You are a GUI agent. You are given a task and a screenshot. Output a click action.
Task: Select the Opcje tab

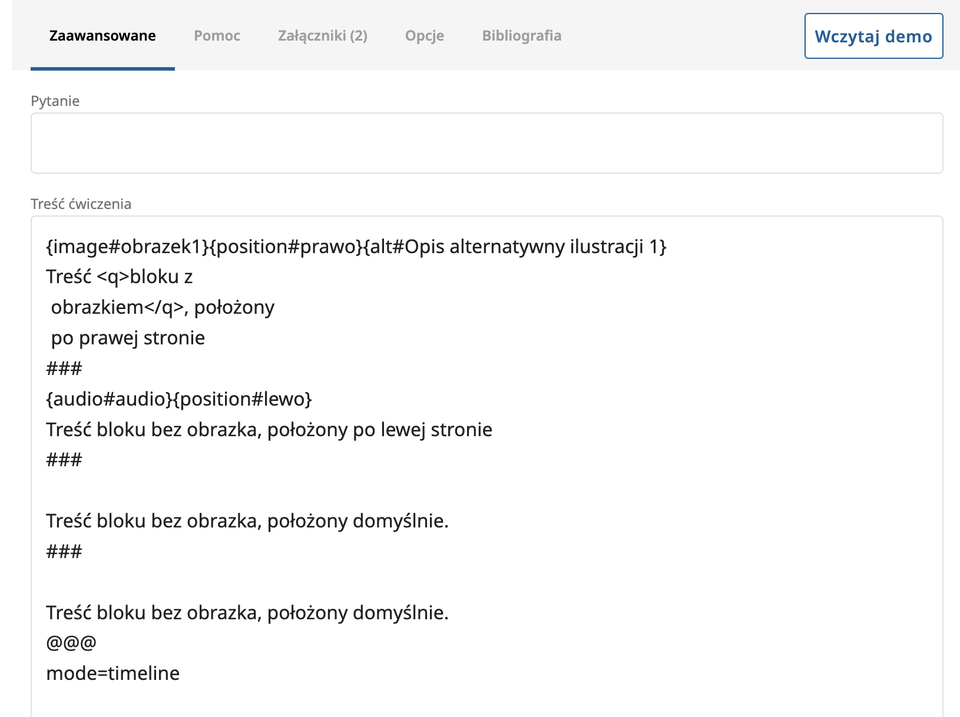[x=424, y=36]
